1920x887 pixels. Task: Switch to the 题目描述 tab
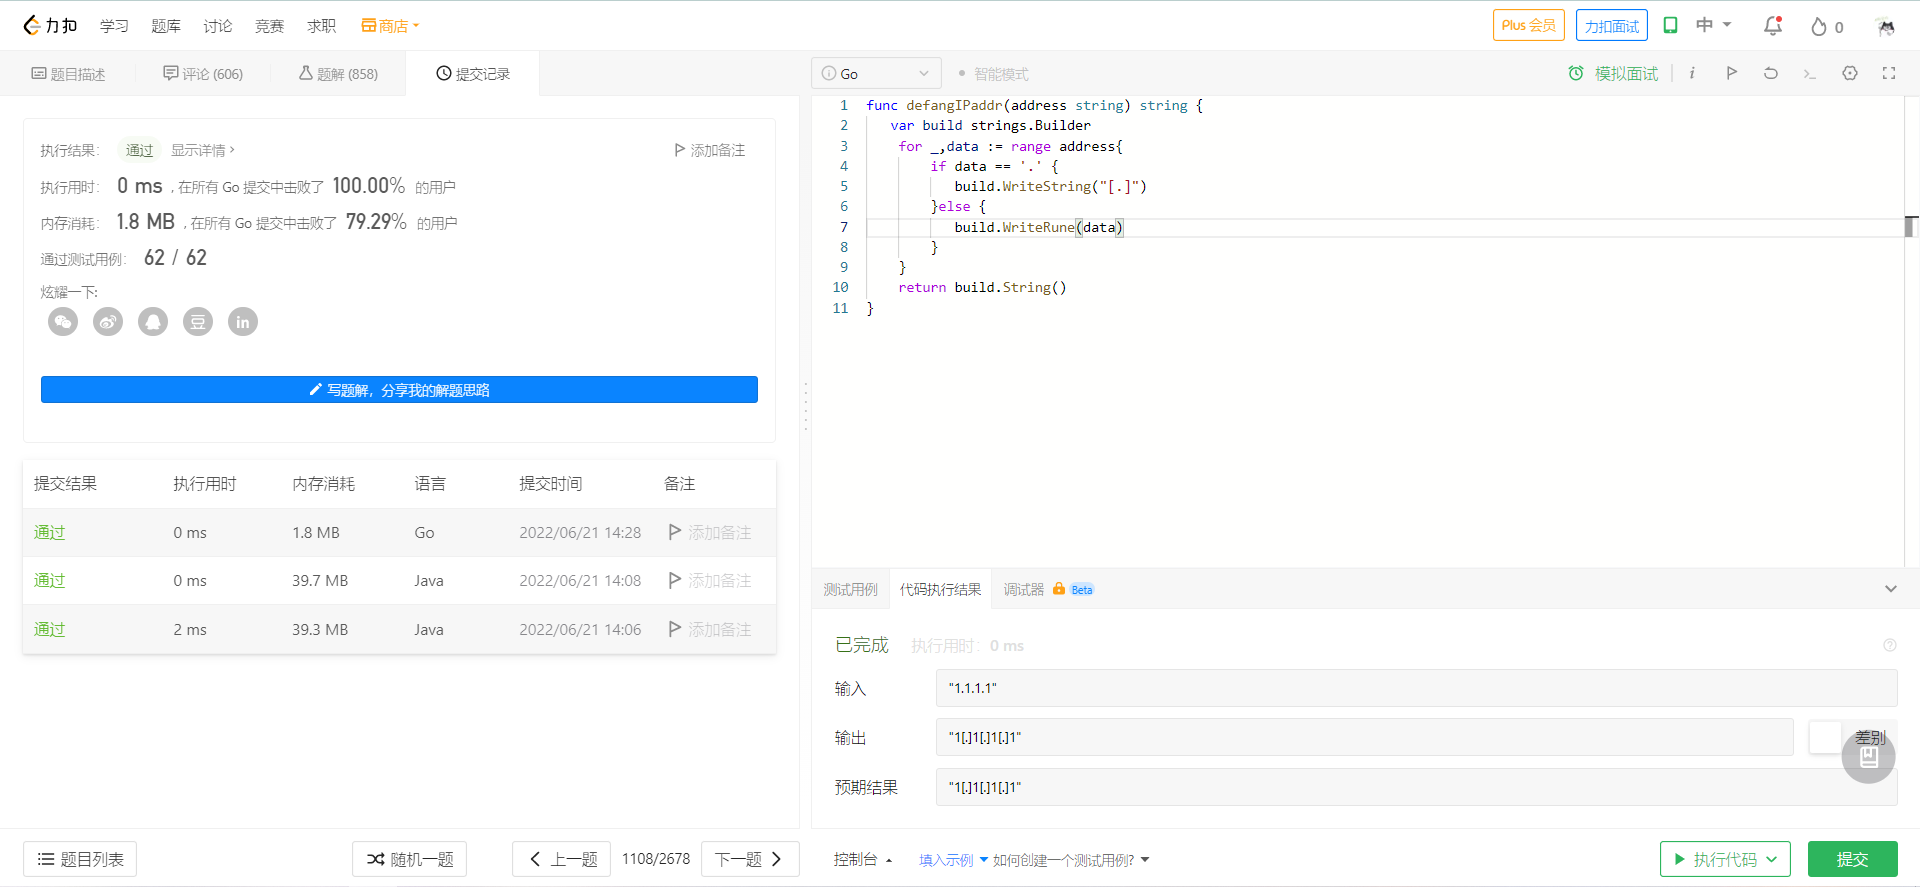click(x=68, y=74)
